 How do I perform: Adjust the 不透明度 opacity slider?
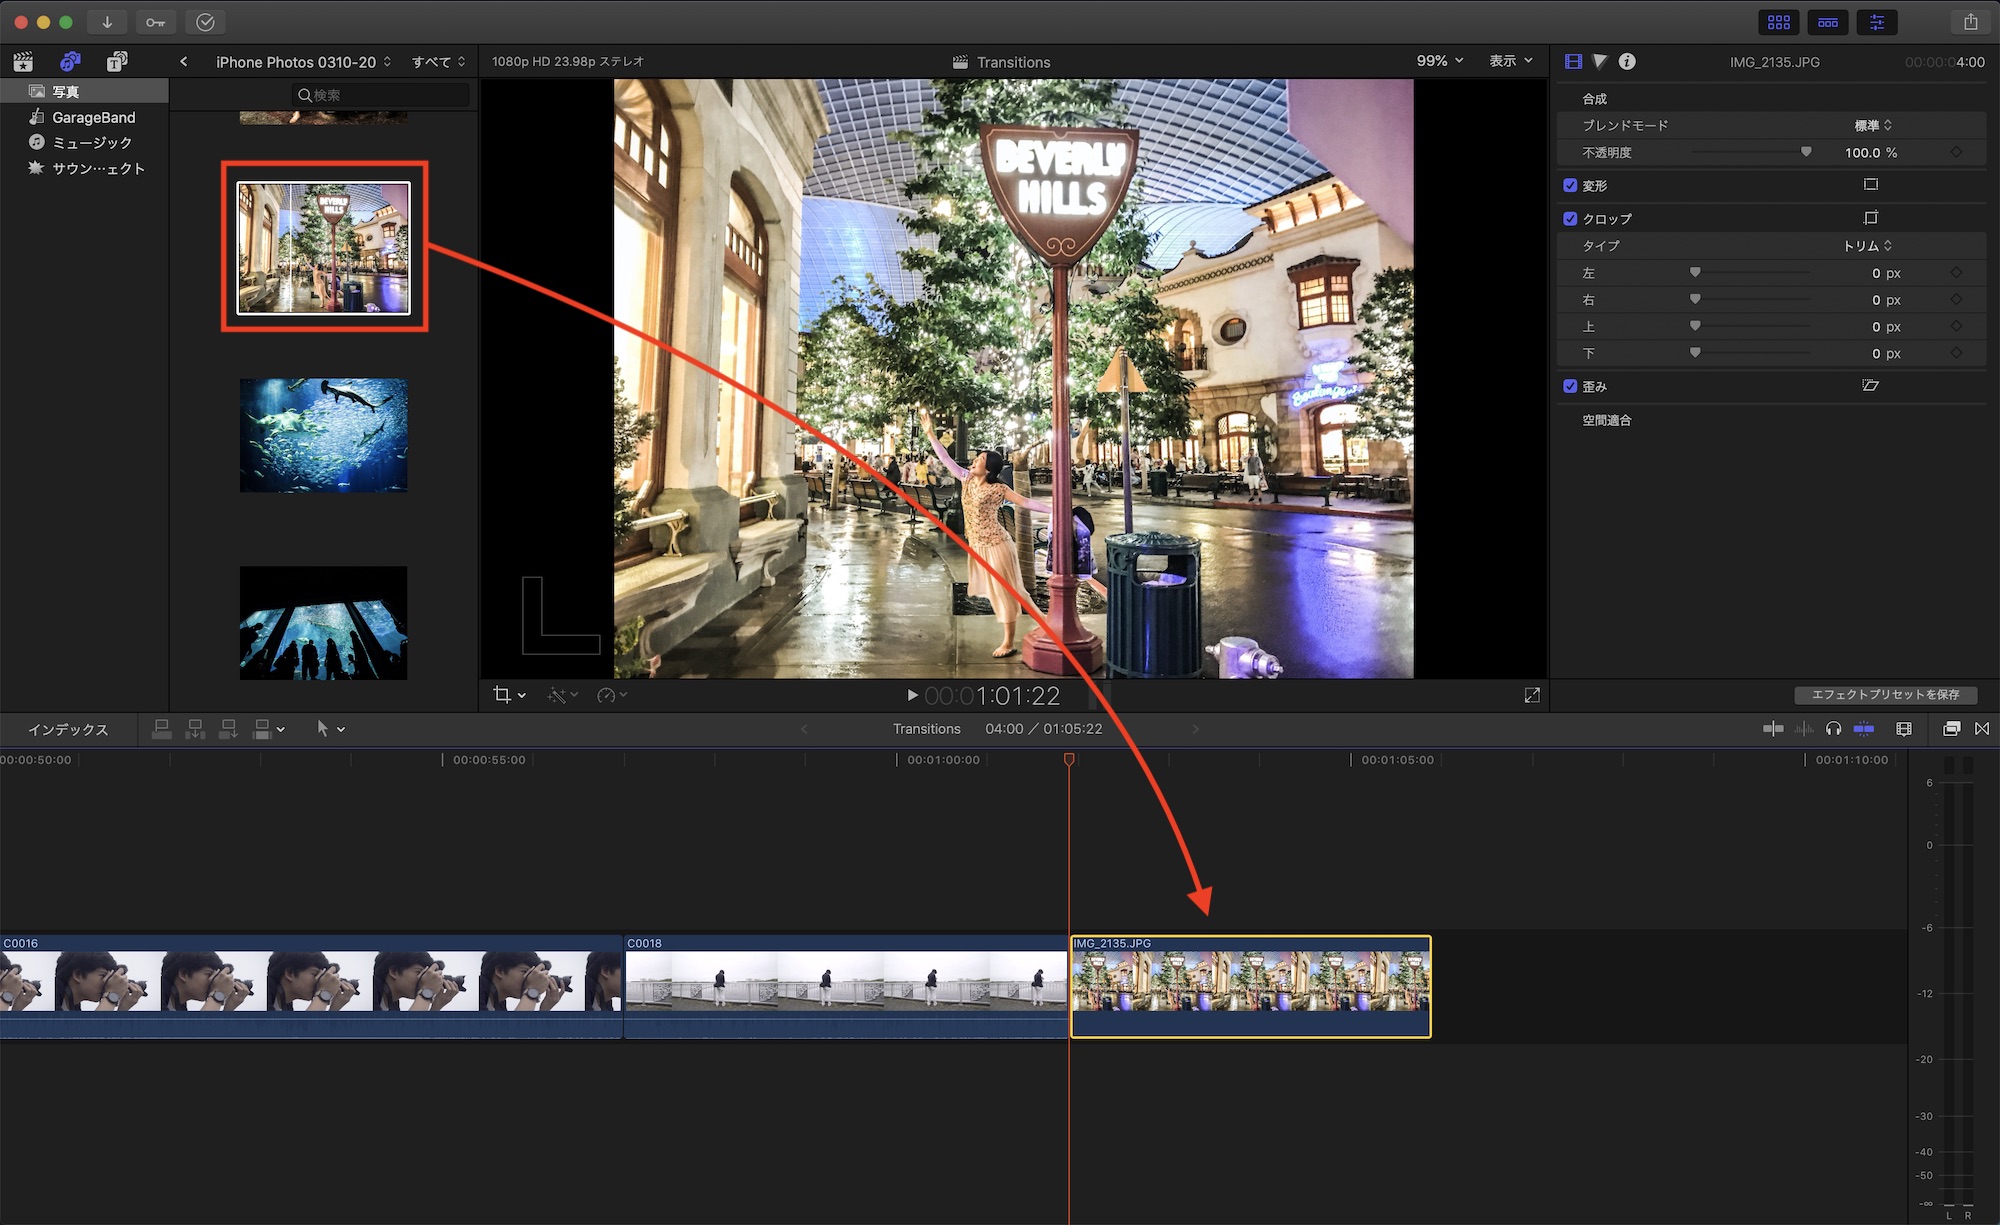pyautogui.click(x=1805, y=152)
